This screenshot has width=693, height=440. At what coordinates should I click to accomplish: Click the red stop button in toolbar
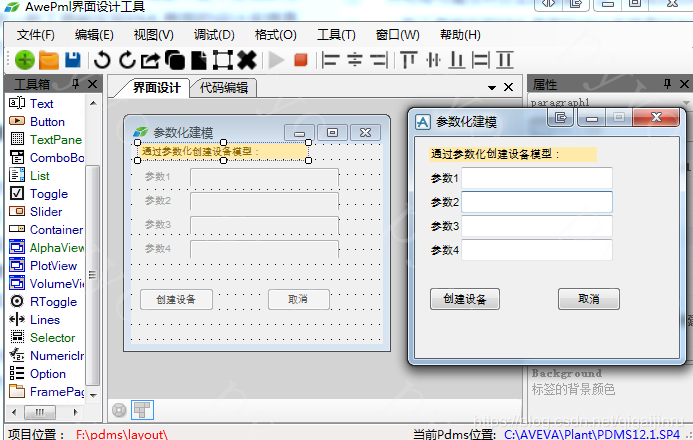(x=300, y=60)
